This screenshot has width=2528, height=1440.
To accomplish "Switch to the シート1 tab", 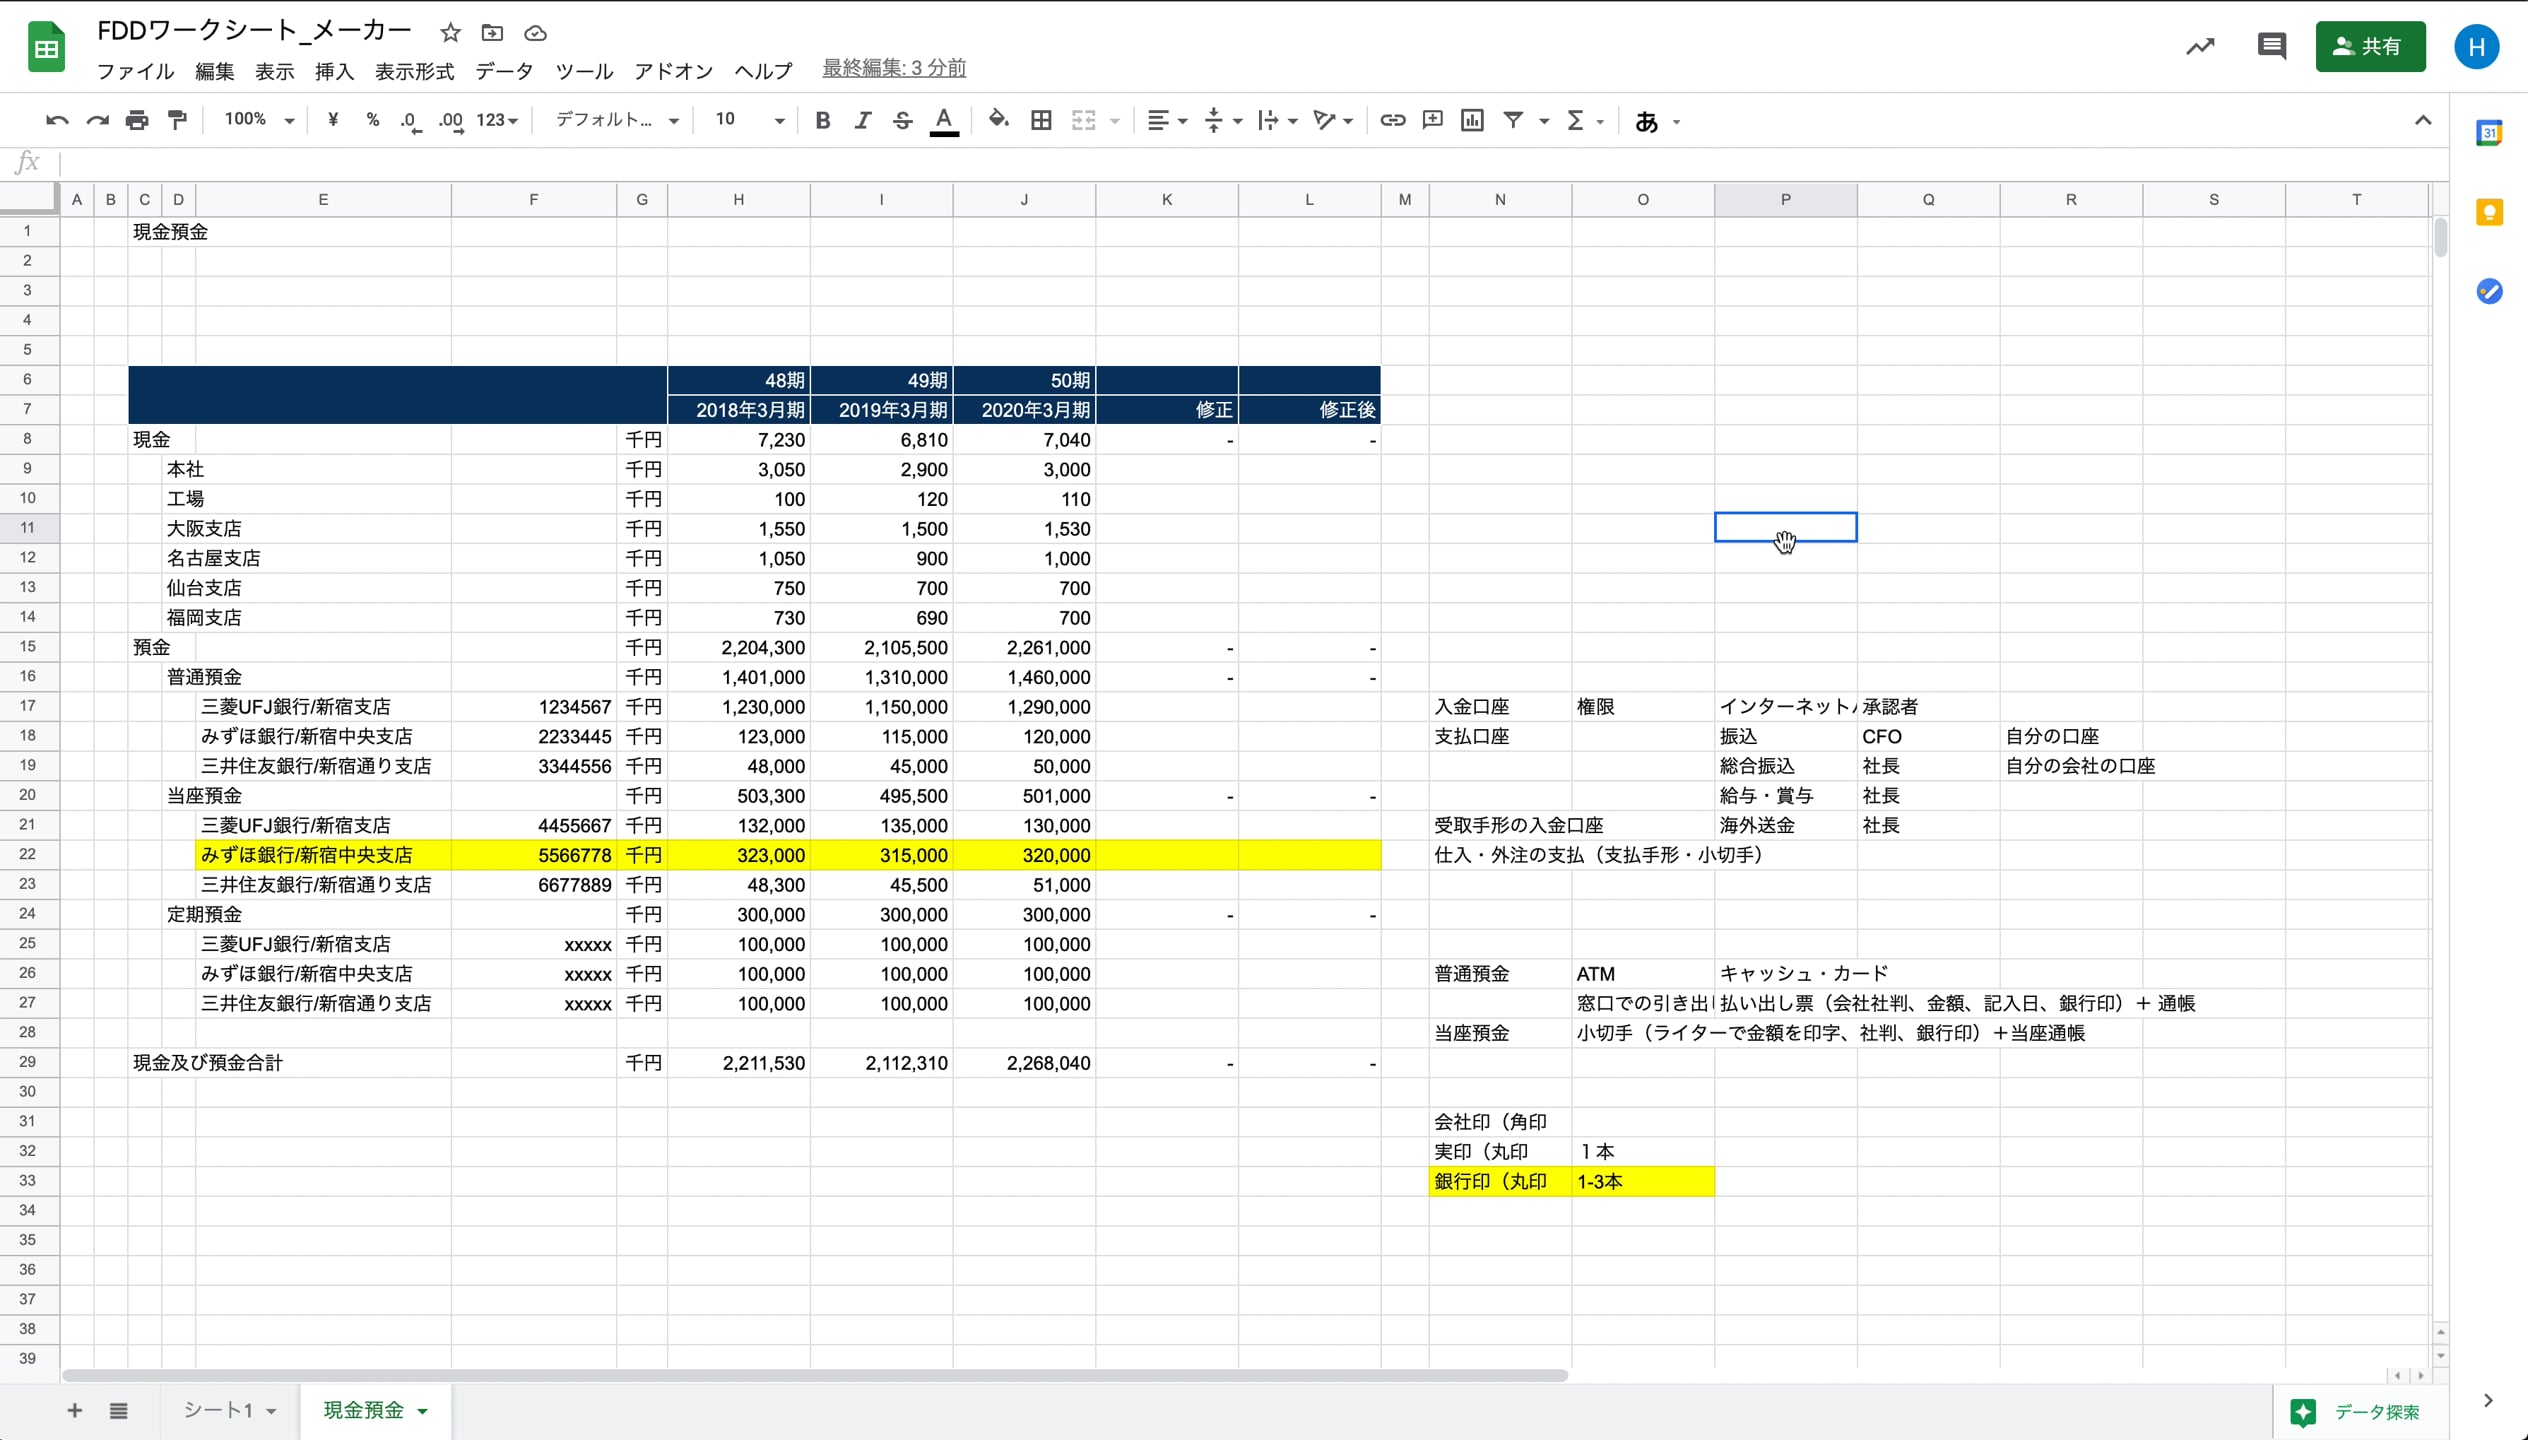I will coord(218,1410).
